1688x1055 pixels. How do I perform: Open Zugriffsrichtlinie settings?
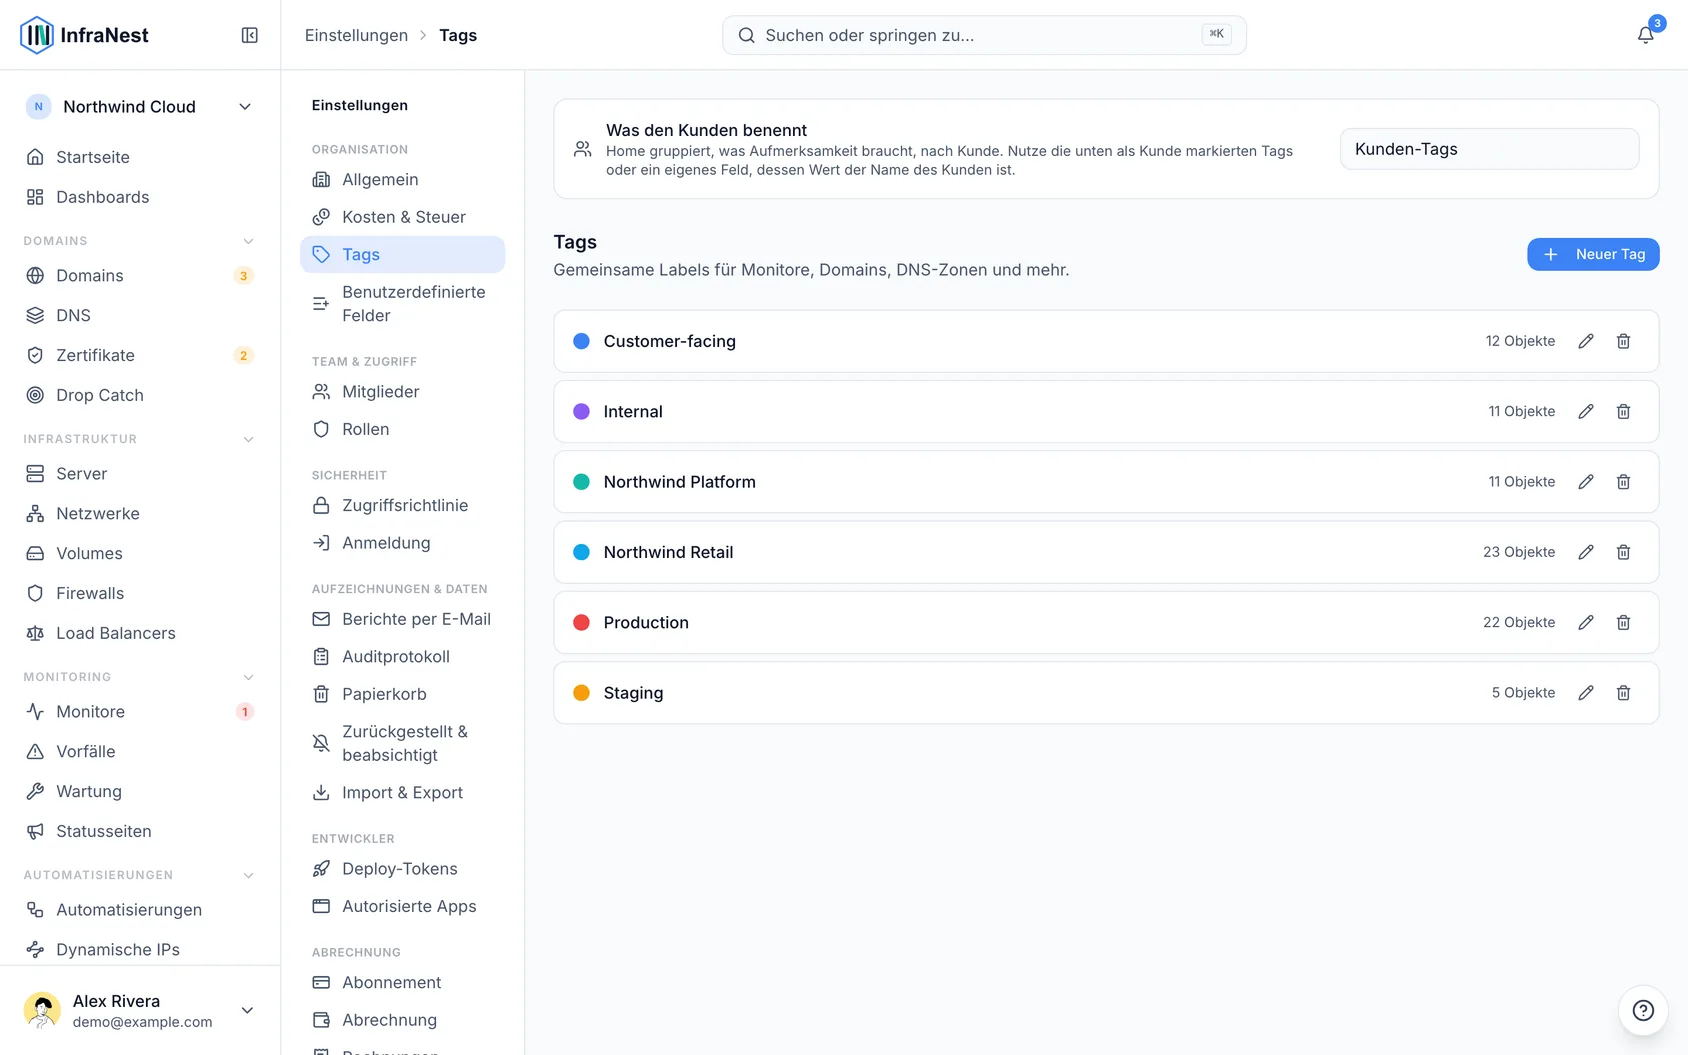(x=402, y=506)
